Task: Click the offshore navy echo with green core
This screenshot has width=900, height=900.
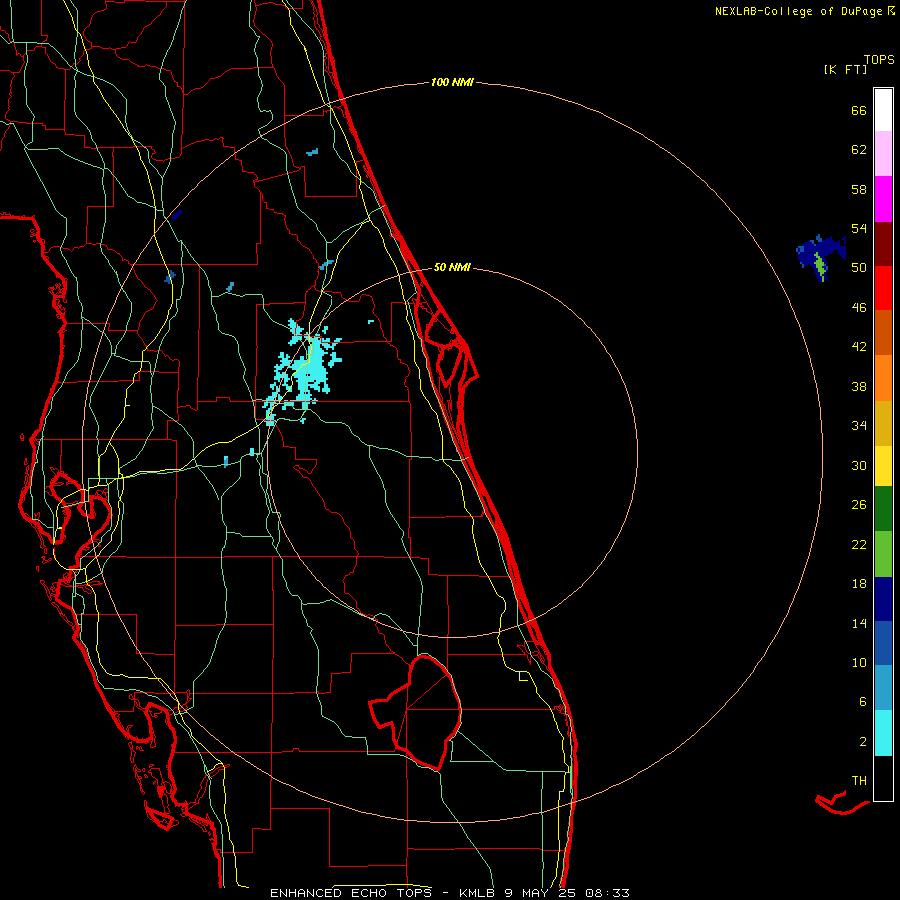Action: 821,257
